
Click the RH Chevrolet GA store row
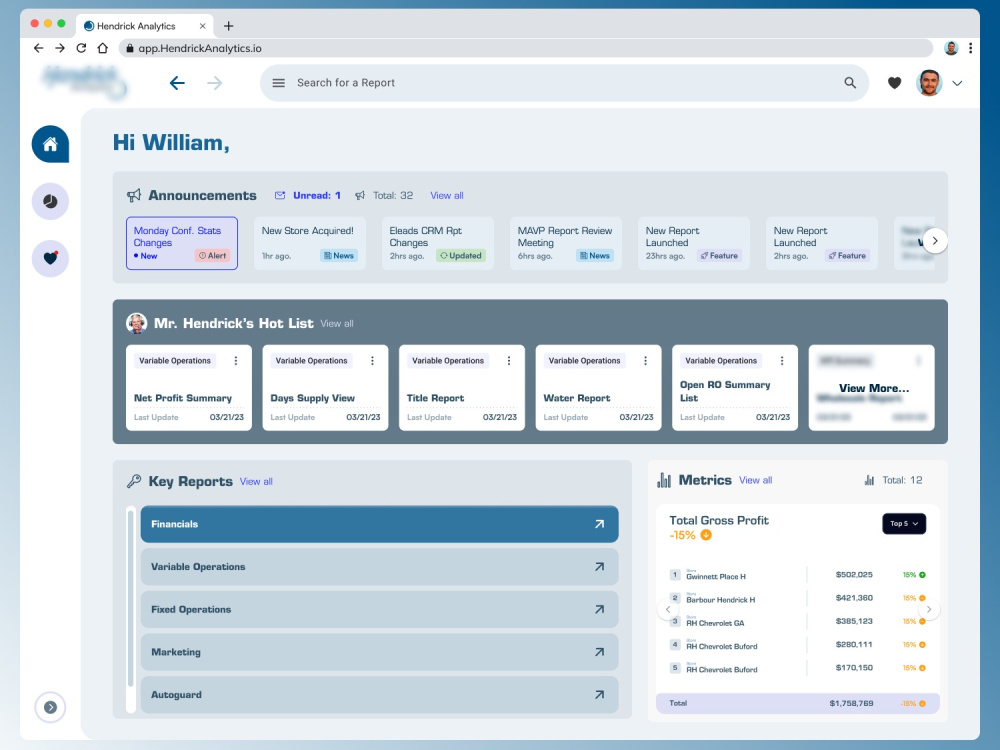click(797, 622)
